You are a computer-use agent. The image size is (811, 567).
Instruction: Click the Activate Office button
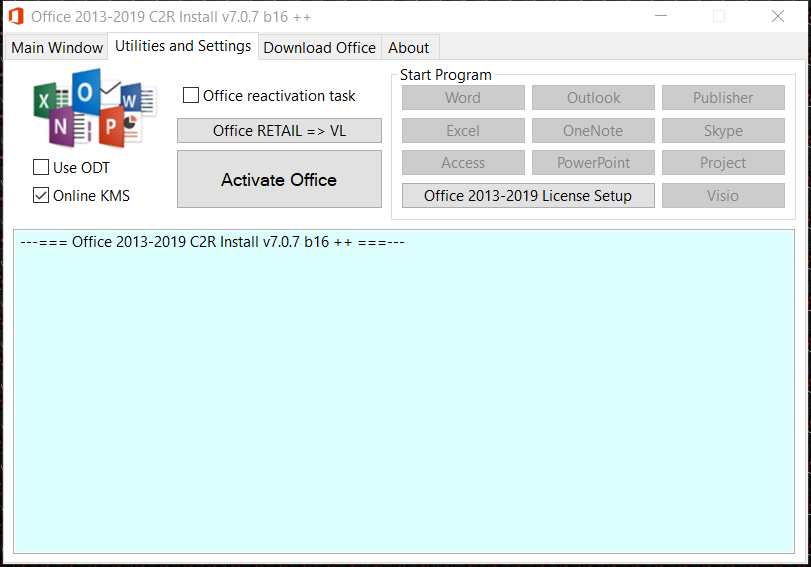coord(279,179)
